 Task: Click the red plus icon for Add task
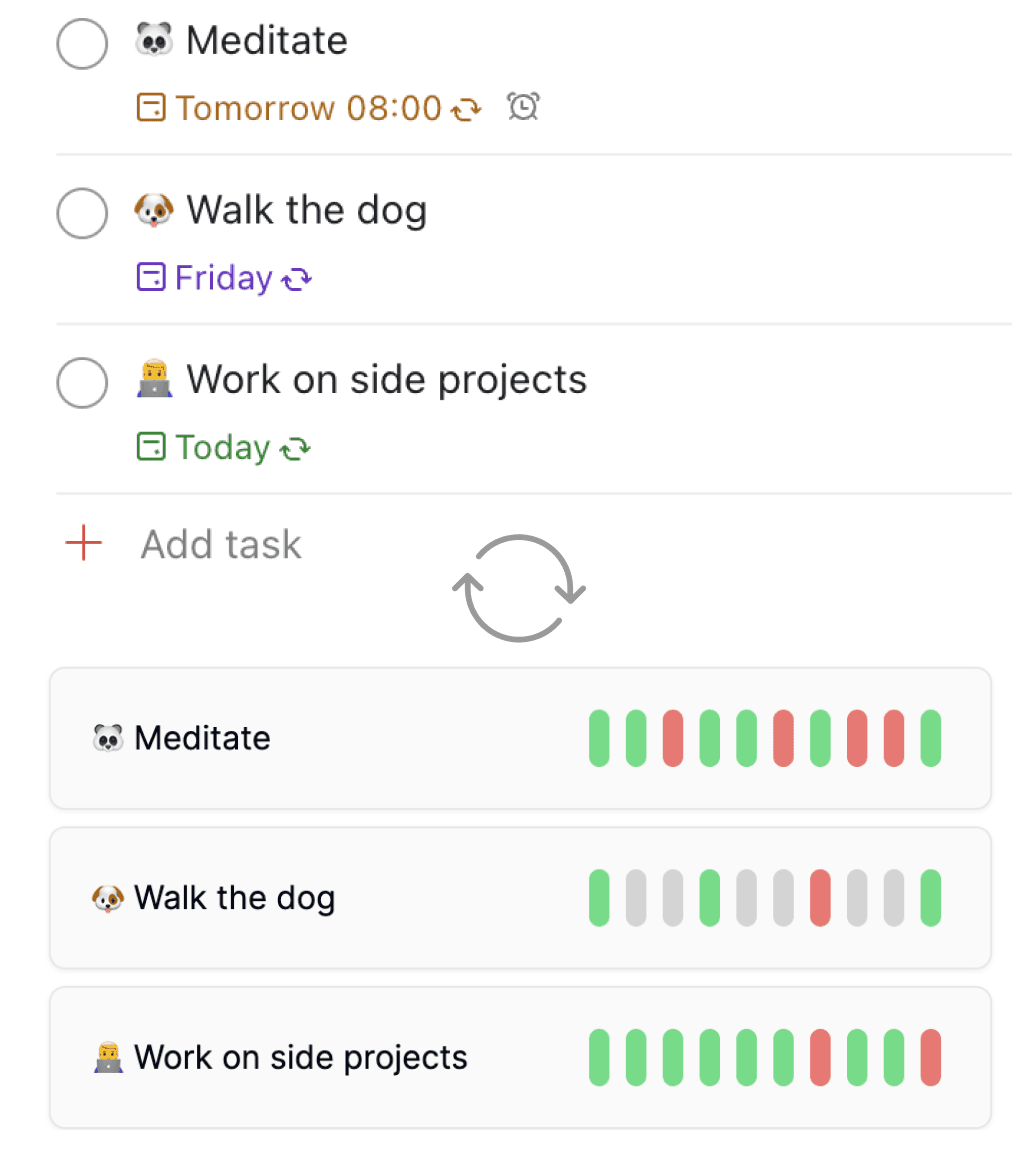(x=83, y=545)
